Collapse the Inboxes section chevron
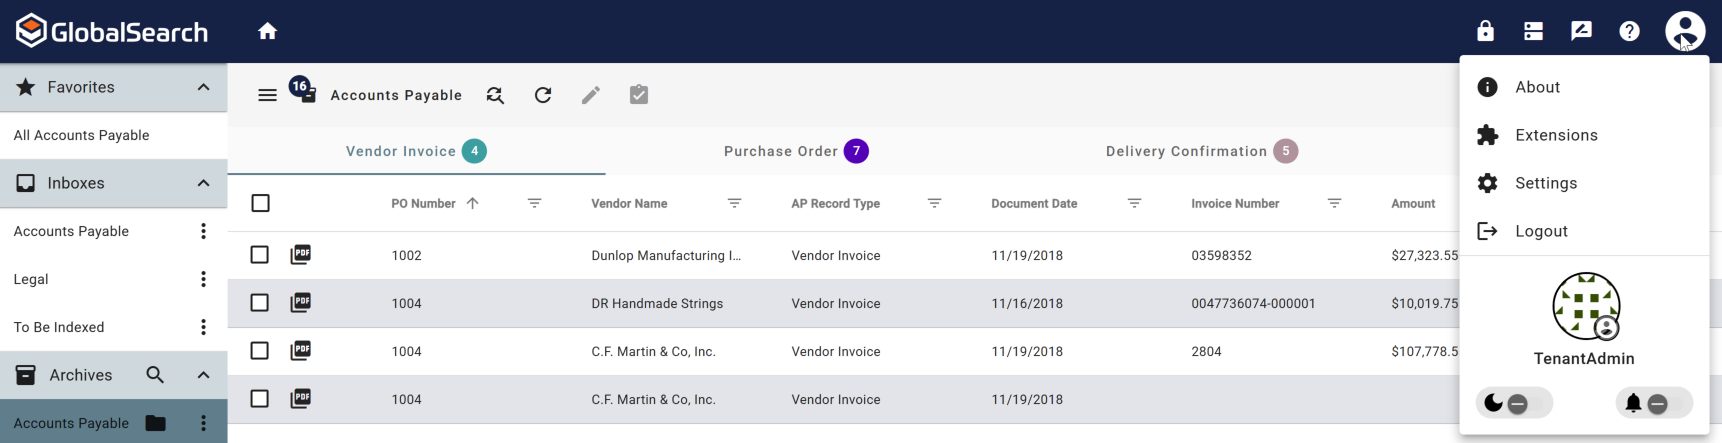The width and height of the screenshot is (1722, 443). coord(203,183)
